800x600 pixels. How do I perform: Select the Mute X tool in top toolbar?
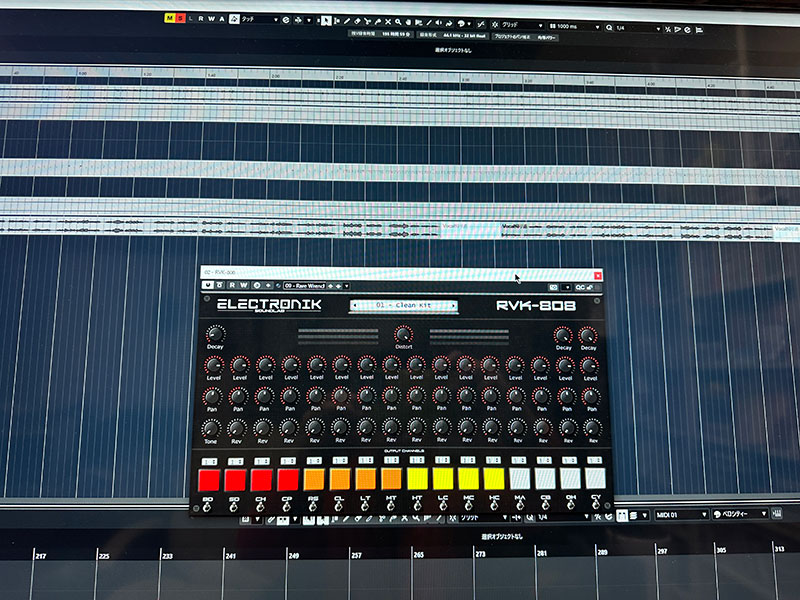[x=388, y=22]
